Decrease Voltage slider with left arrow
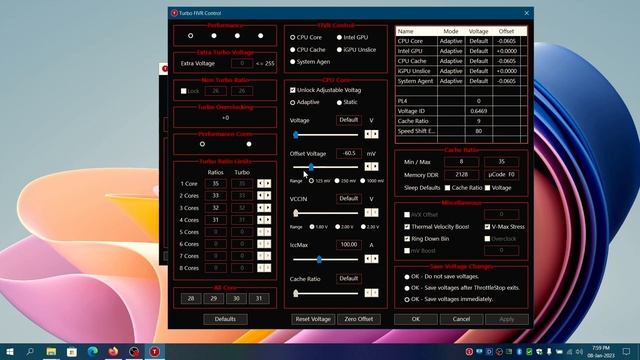The width and height of the screenshot is (640, 360). [367, 134]
